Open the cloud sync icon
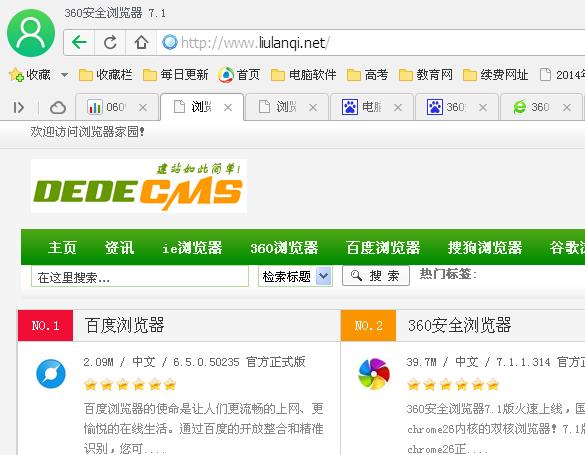 tap(58, 108)
